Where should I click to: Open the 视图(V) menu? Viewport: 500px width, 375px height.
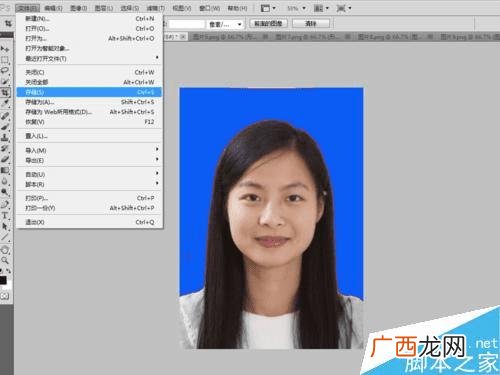(x=182, y=8)
